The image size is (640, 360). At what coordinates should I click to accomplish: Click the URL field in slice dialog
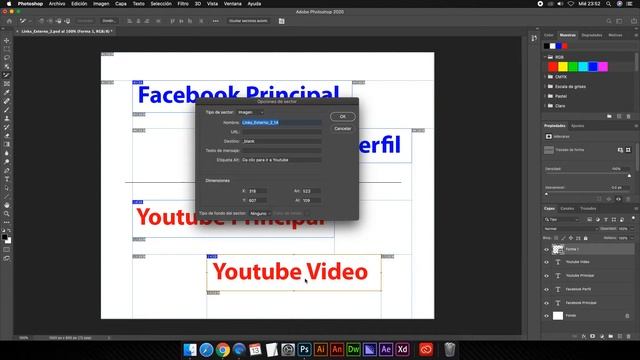[x=281, y=132]
